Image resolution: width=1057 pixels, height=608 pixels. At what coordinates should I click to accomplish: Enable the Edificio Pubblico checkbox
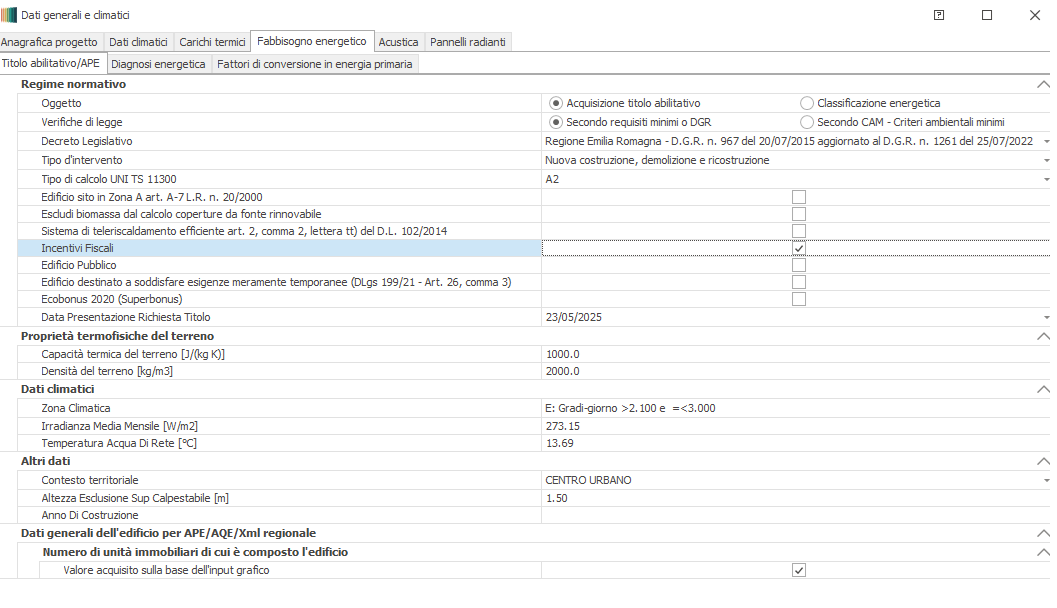click(798, 266)
